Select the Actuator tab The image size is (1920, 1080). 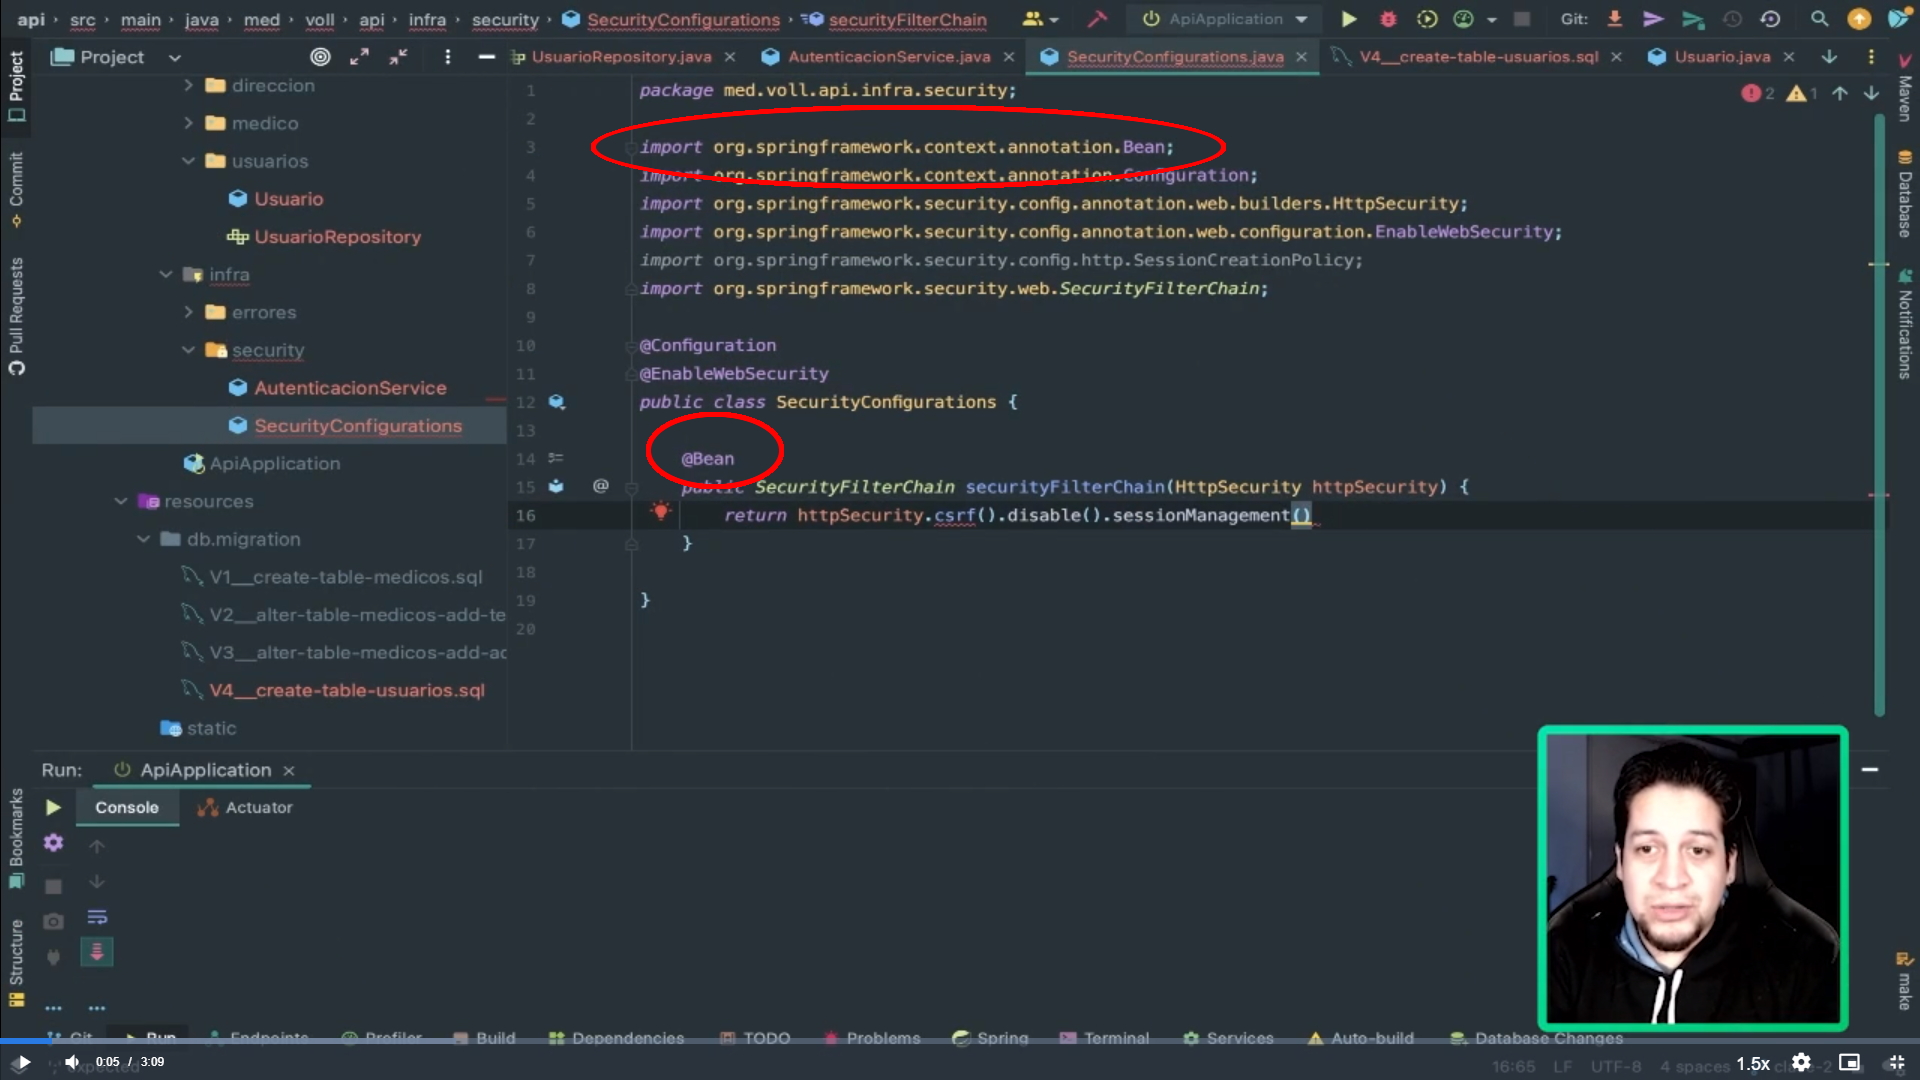click(245, 808)
